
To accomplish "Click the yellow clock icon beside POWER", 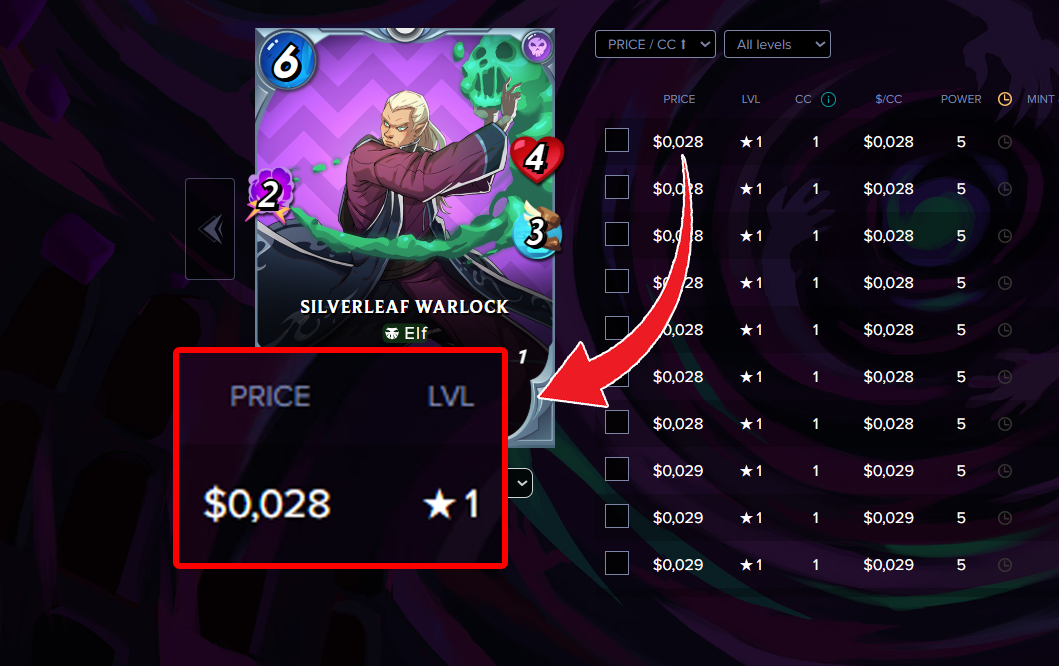I will click(1005, 99).
